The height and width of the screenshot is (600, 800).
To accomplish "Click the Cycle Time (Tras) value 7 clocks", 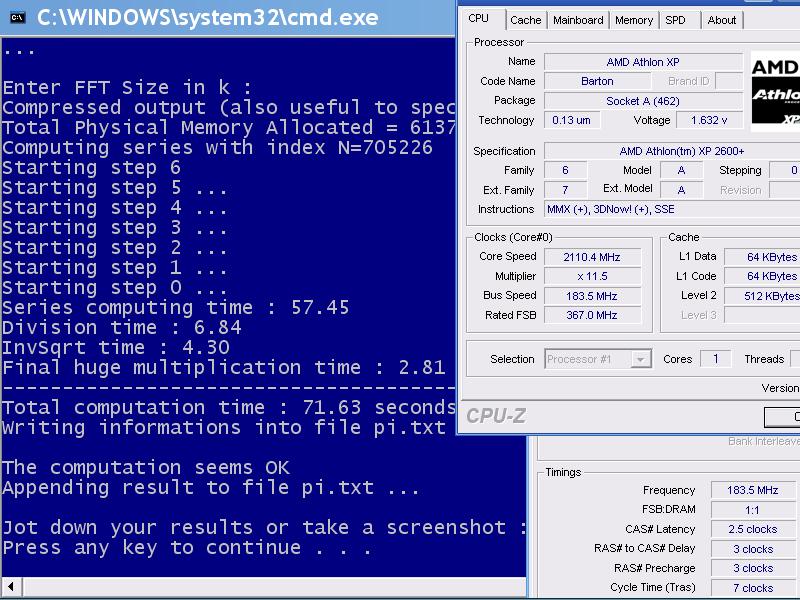I will [753, 588].
